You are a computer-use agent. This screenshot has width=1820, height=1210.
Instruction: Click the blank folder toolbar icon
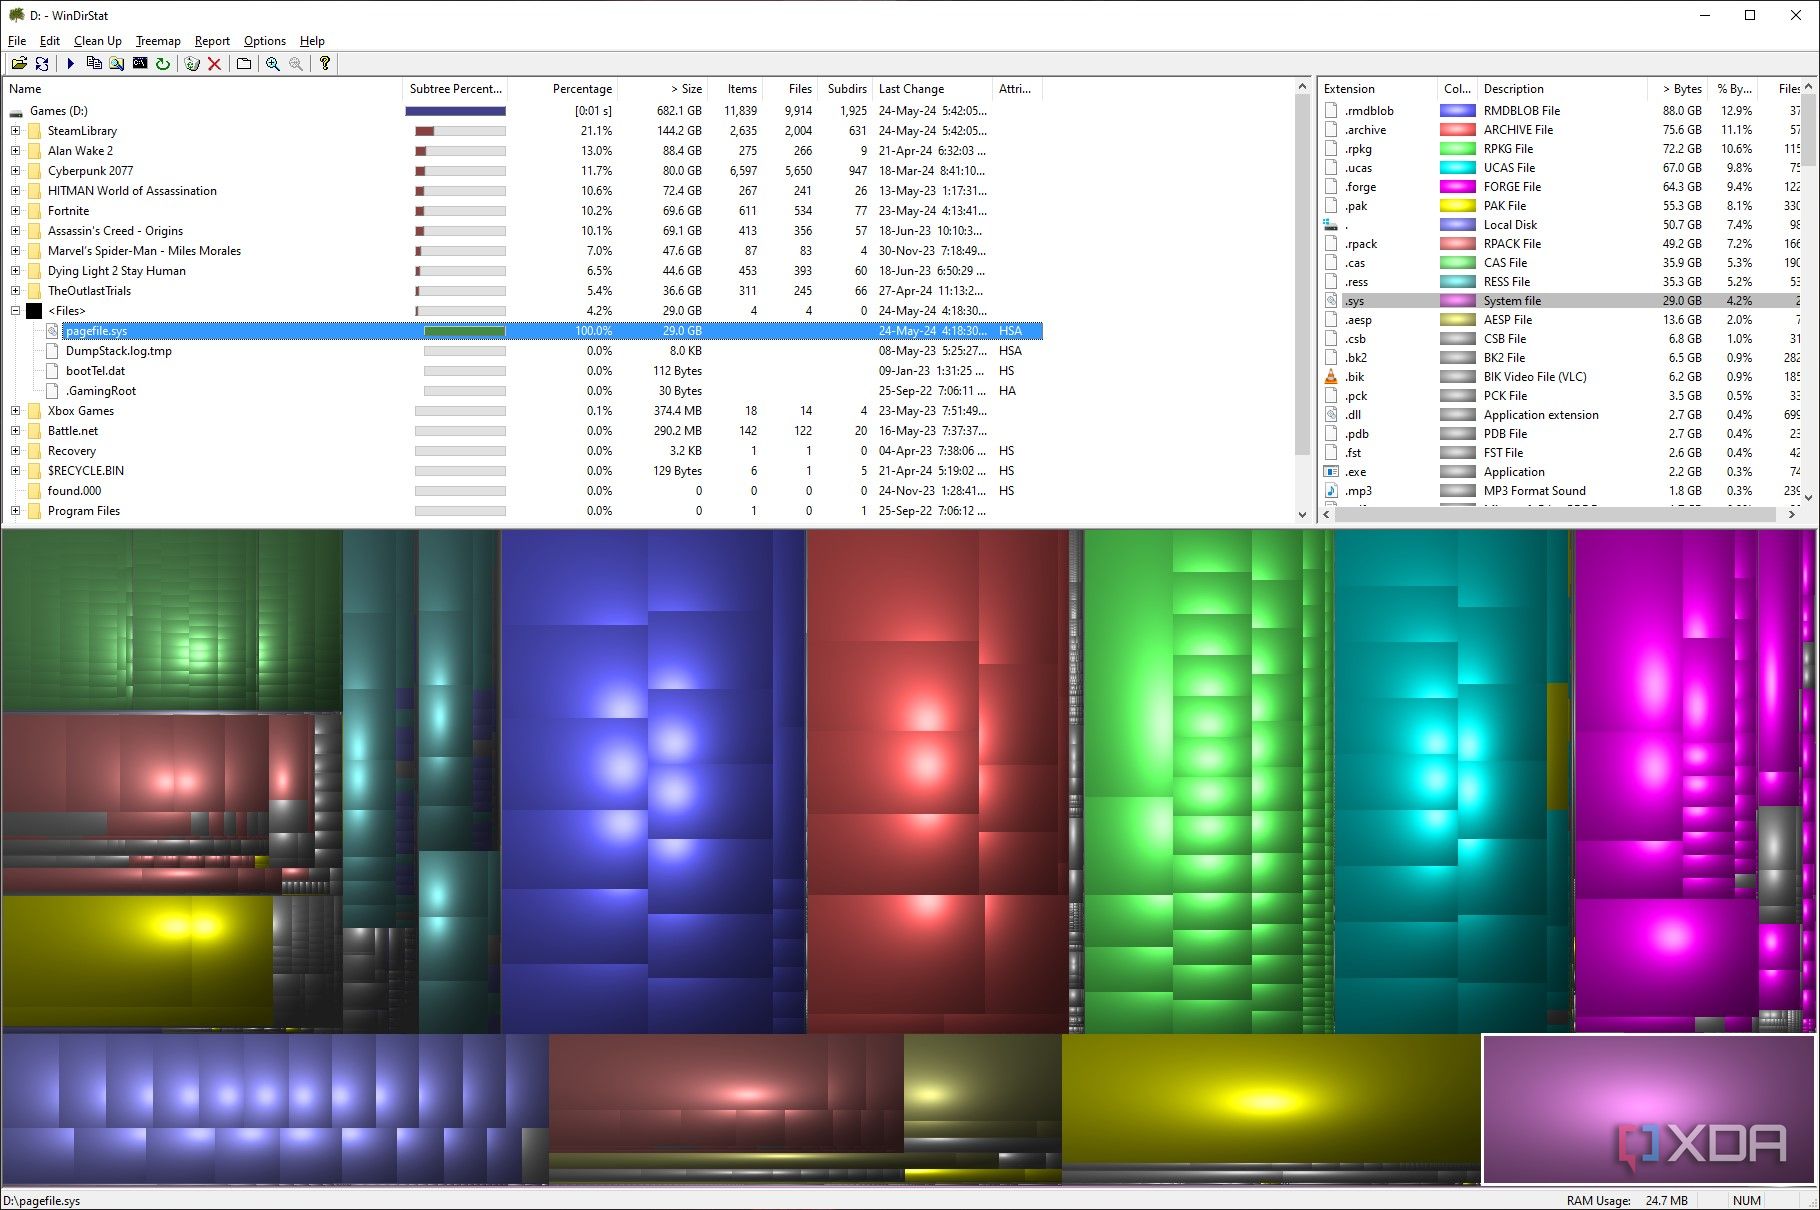[x=244, y=64]
